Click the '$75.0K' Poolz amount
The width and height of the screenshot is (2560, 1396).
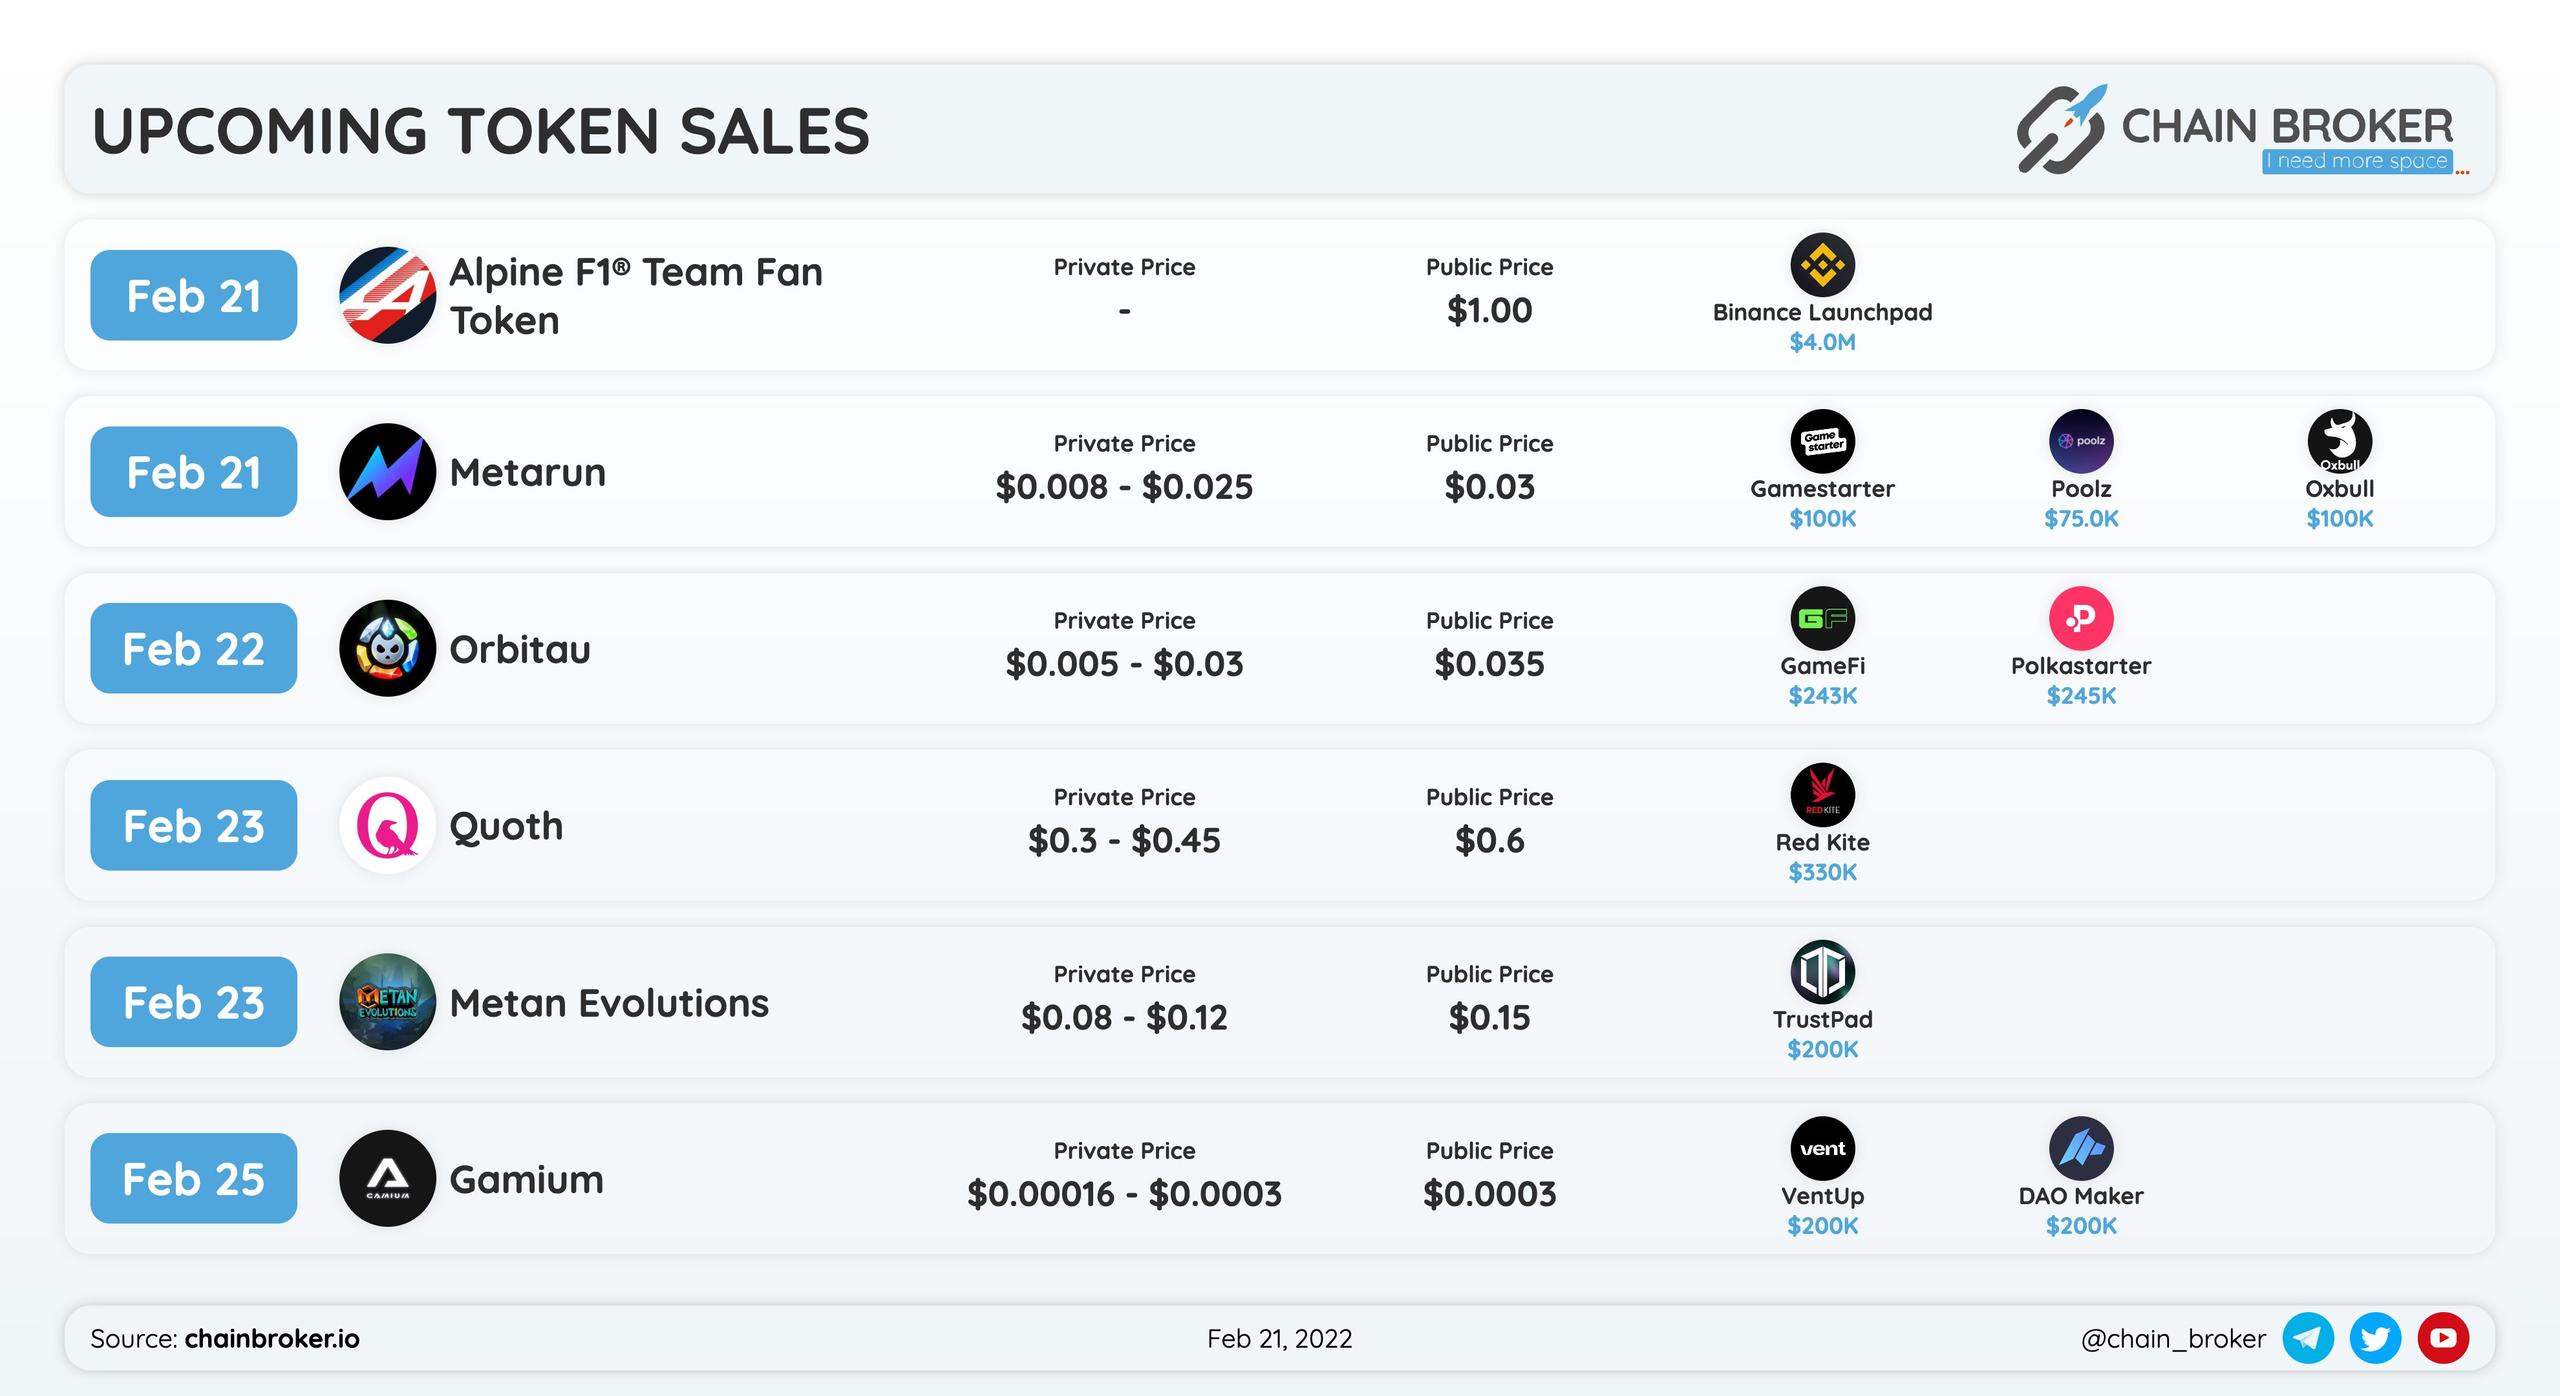coord(2081,519)
